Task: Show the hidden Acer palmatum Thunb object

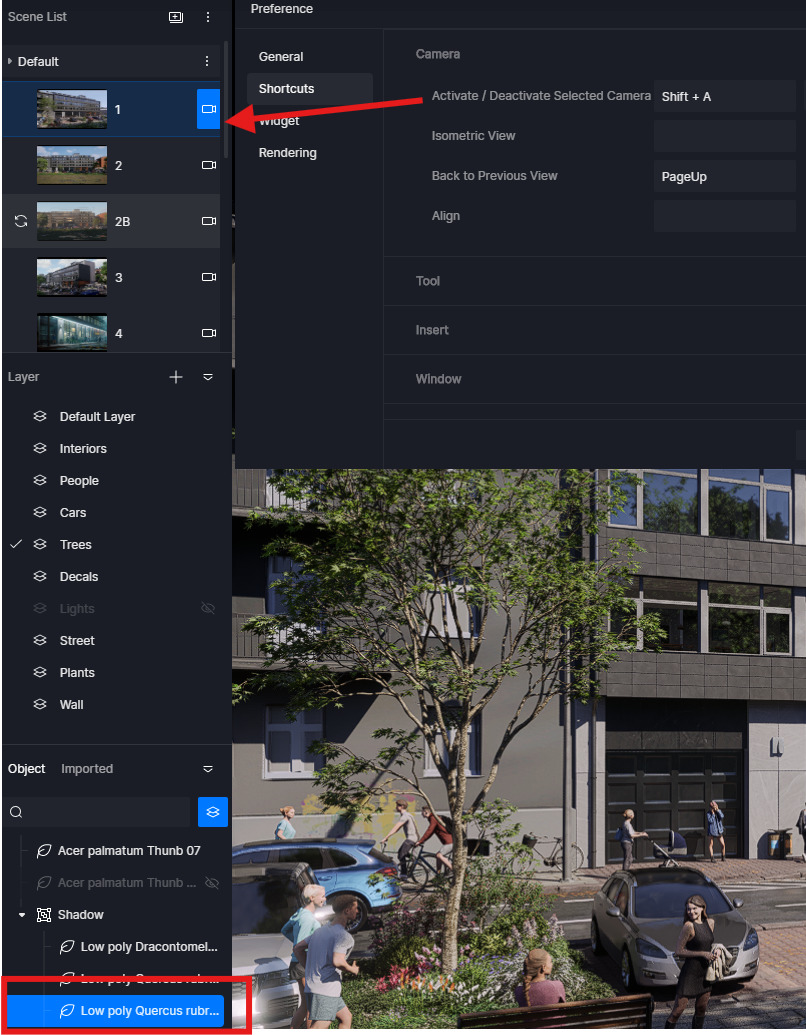Action: point(212,883)
